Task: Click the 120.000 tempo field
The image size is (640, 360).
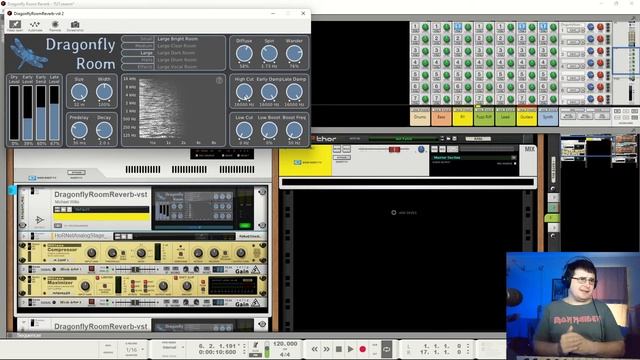Action: click(x=285, y=344)
